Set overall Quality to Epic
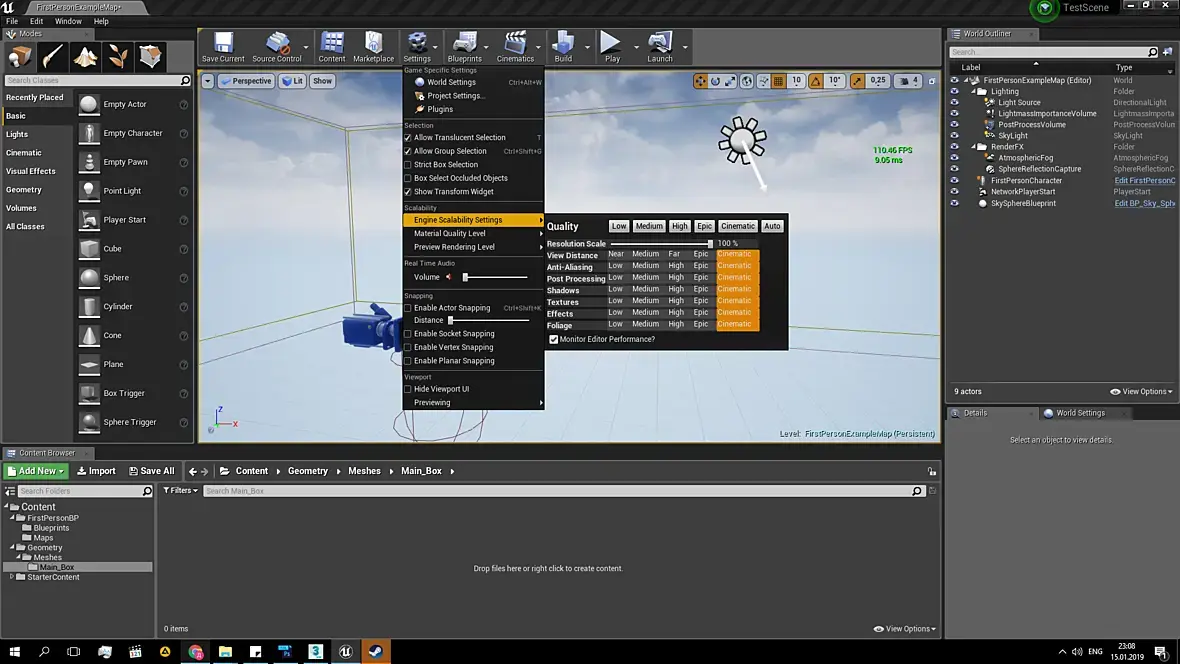 (x=704, y=226)
